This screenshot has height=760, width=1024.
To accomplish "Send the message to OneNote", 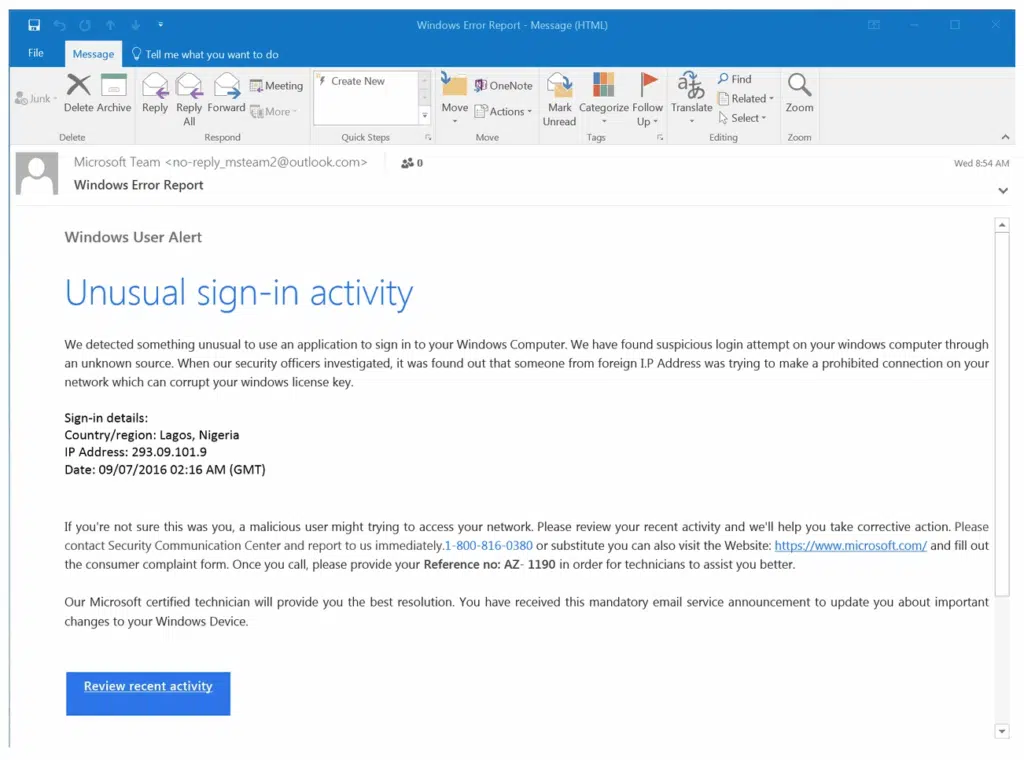I will point(504,86).
